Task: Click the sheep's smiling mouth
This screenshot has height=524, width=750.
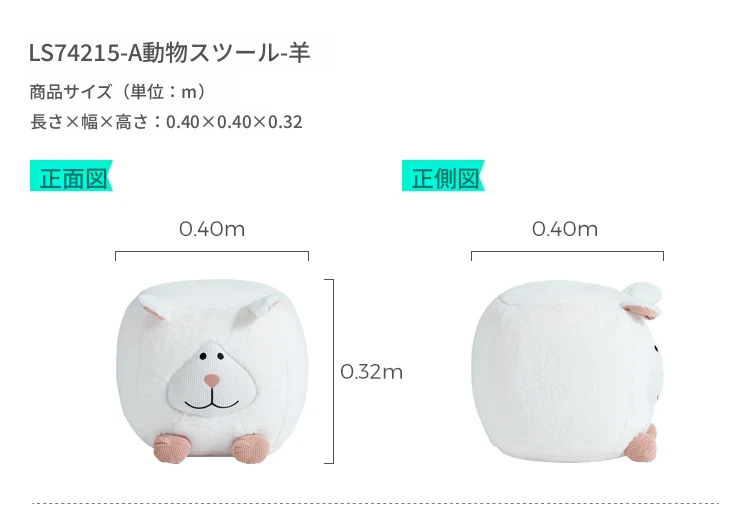Action: pyautogui.click(x=212, y=402)
